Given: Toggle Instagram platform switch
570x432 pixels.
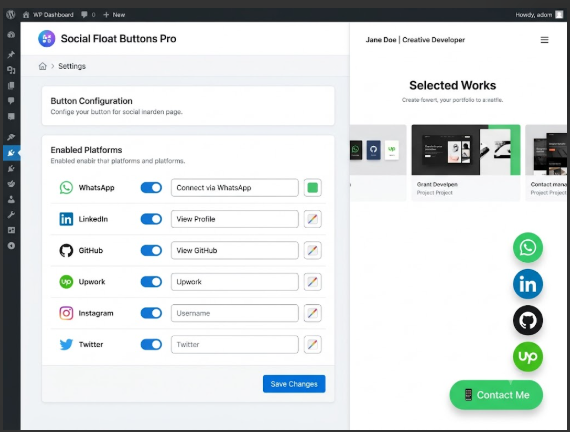Looking at the screenshot, I should [151, 313].
